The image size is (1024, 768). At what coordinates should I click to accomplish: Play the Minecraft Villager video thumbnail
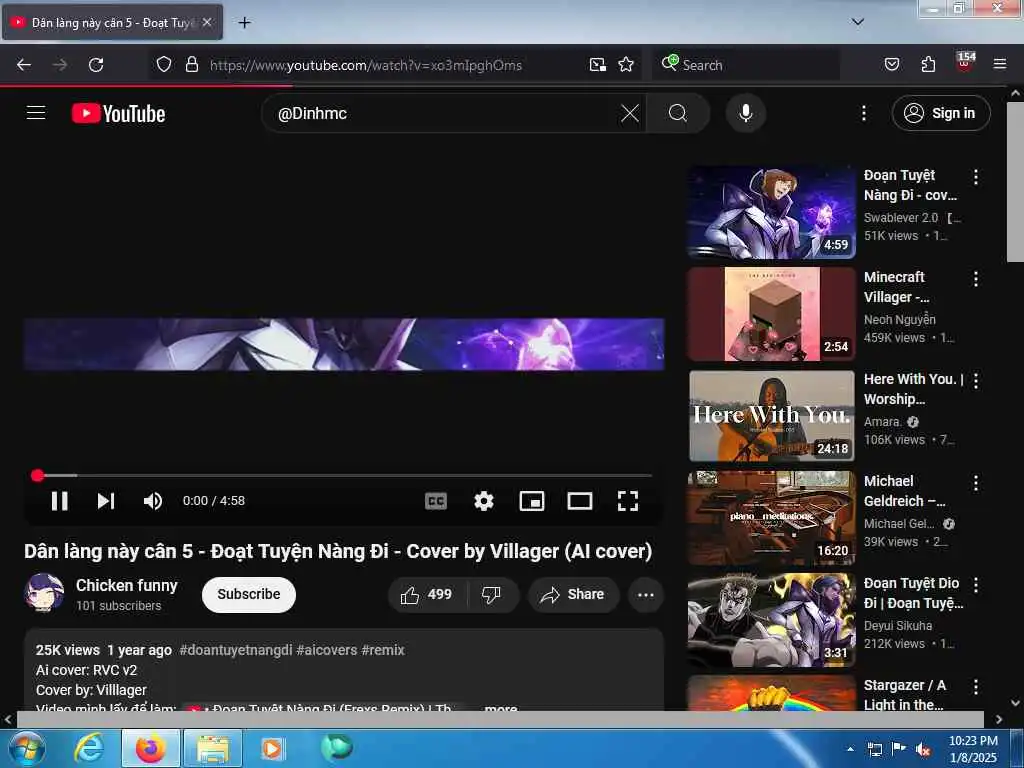tap(772, 314)
